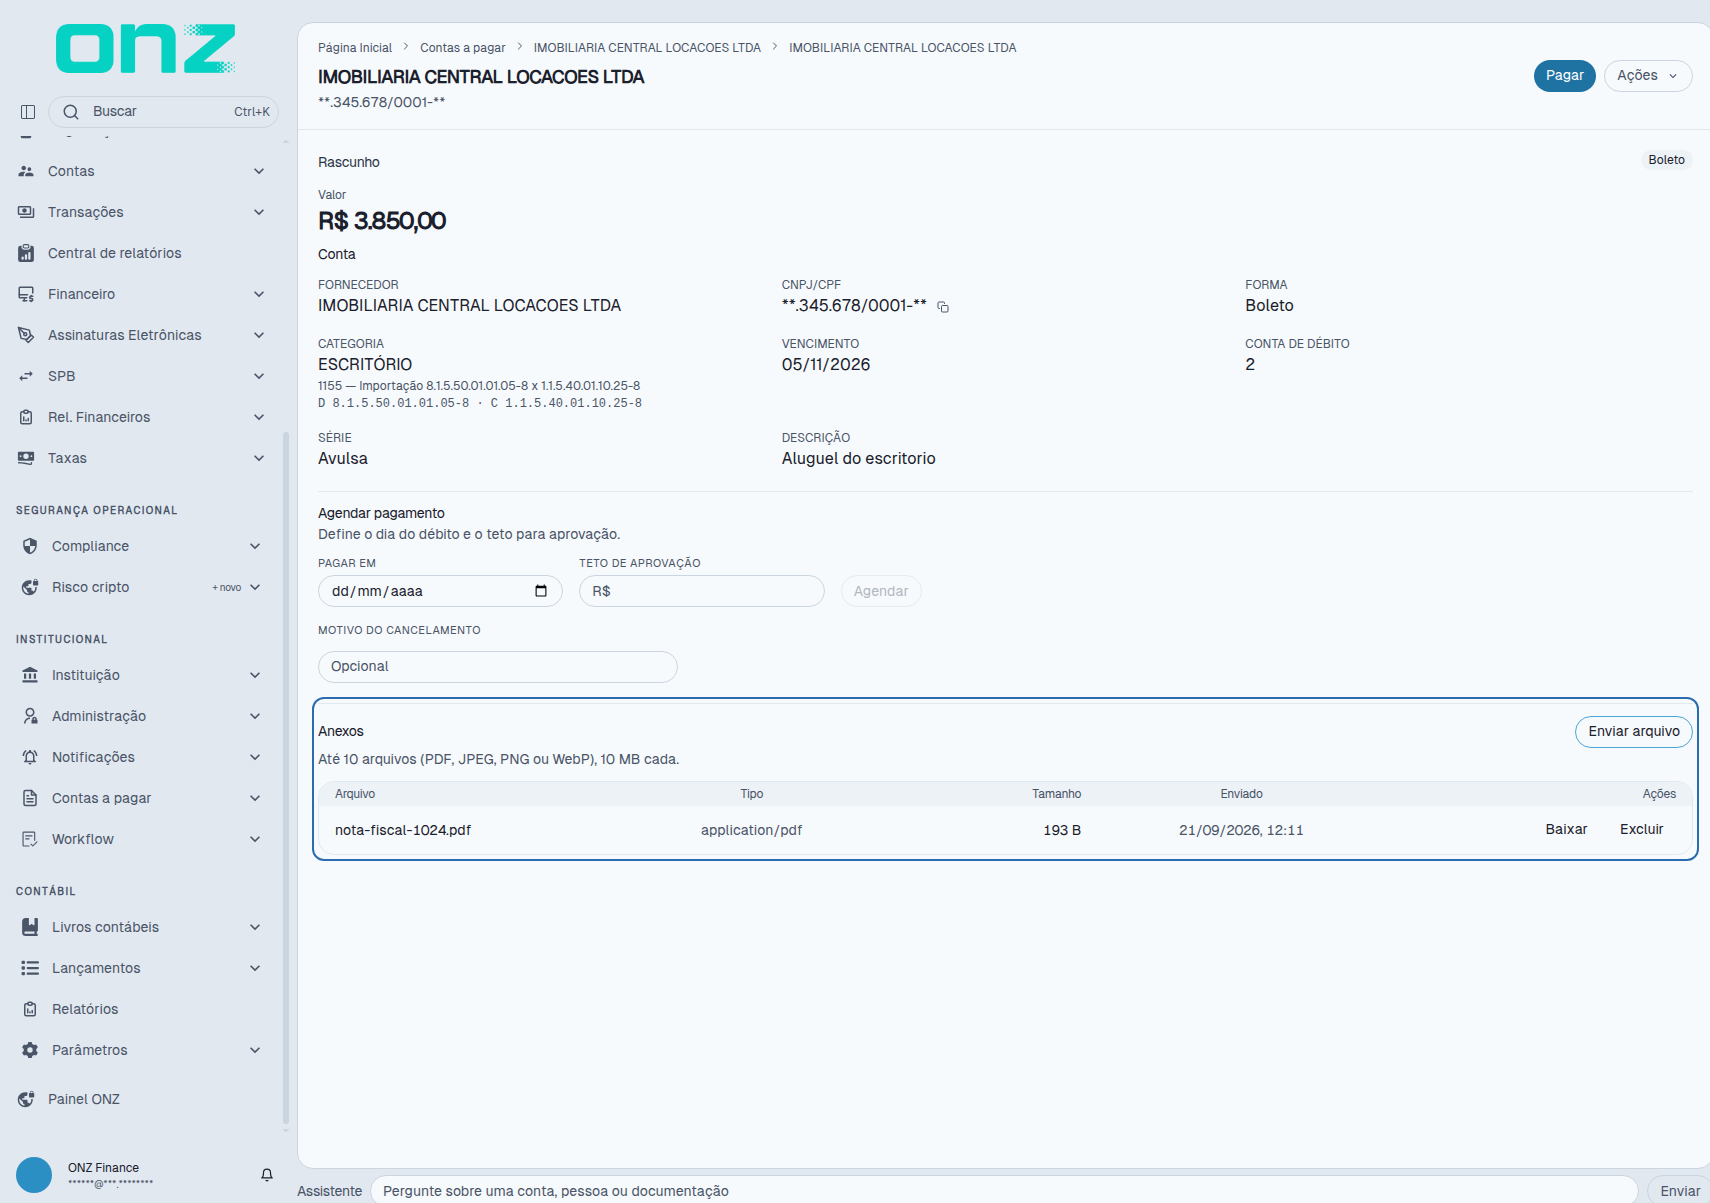Expand Lançamentos chevron
The width and height of the screenshot is (1710, 1203).
coord(255,968)
